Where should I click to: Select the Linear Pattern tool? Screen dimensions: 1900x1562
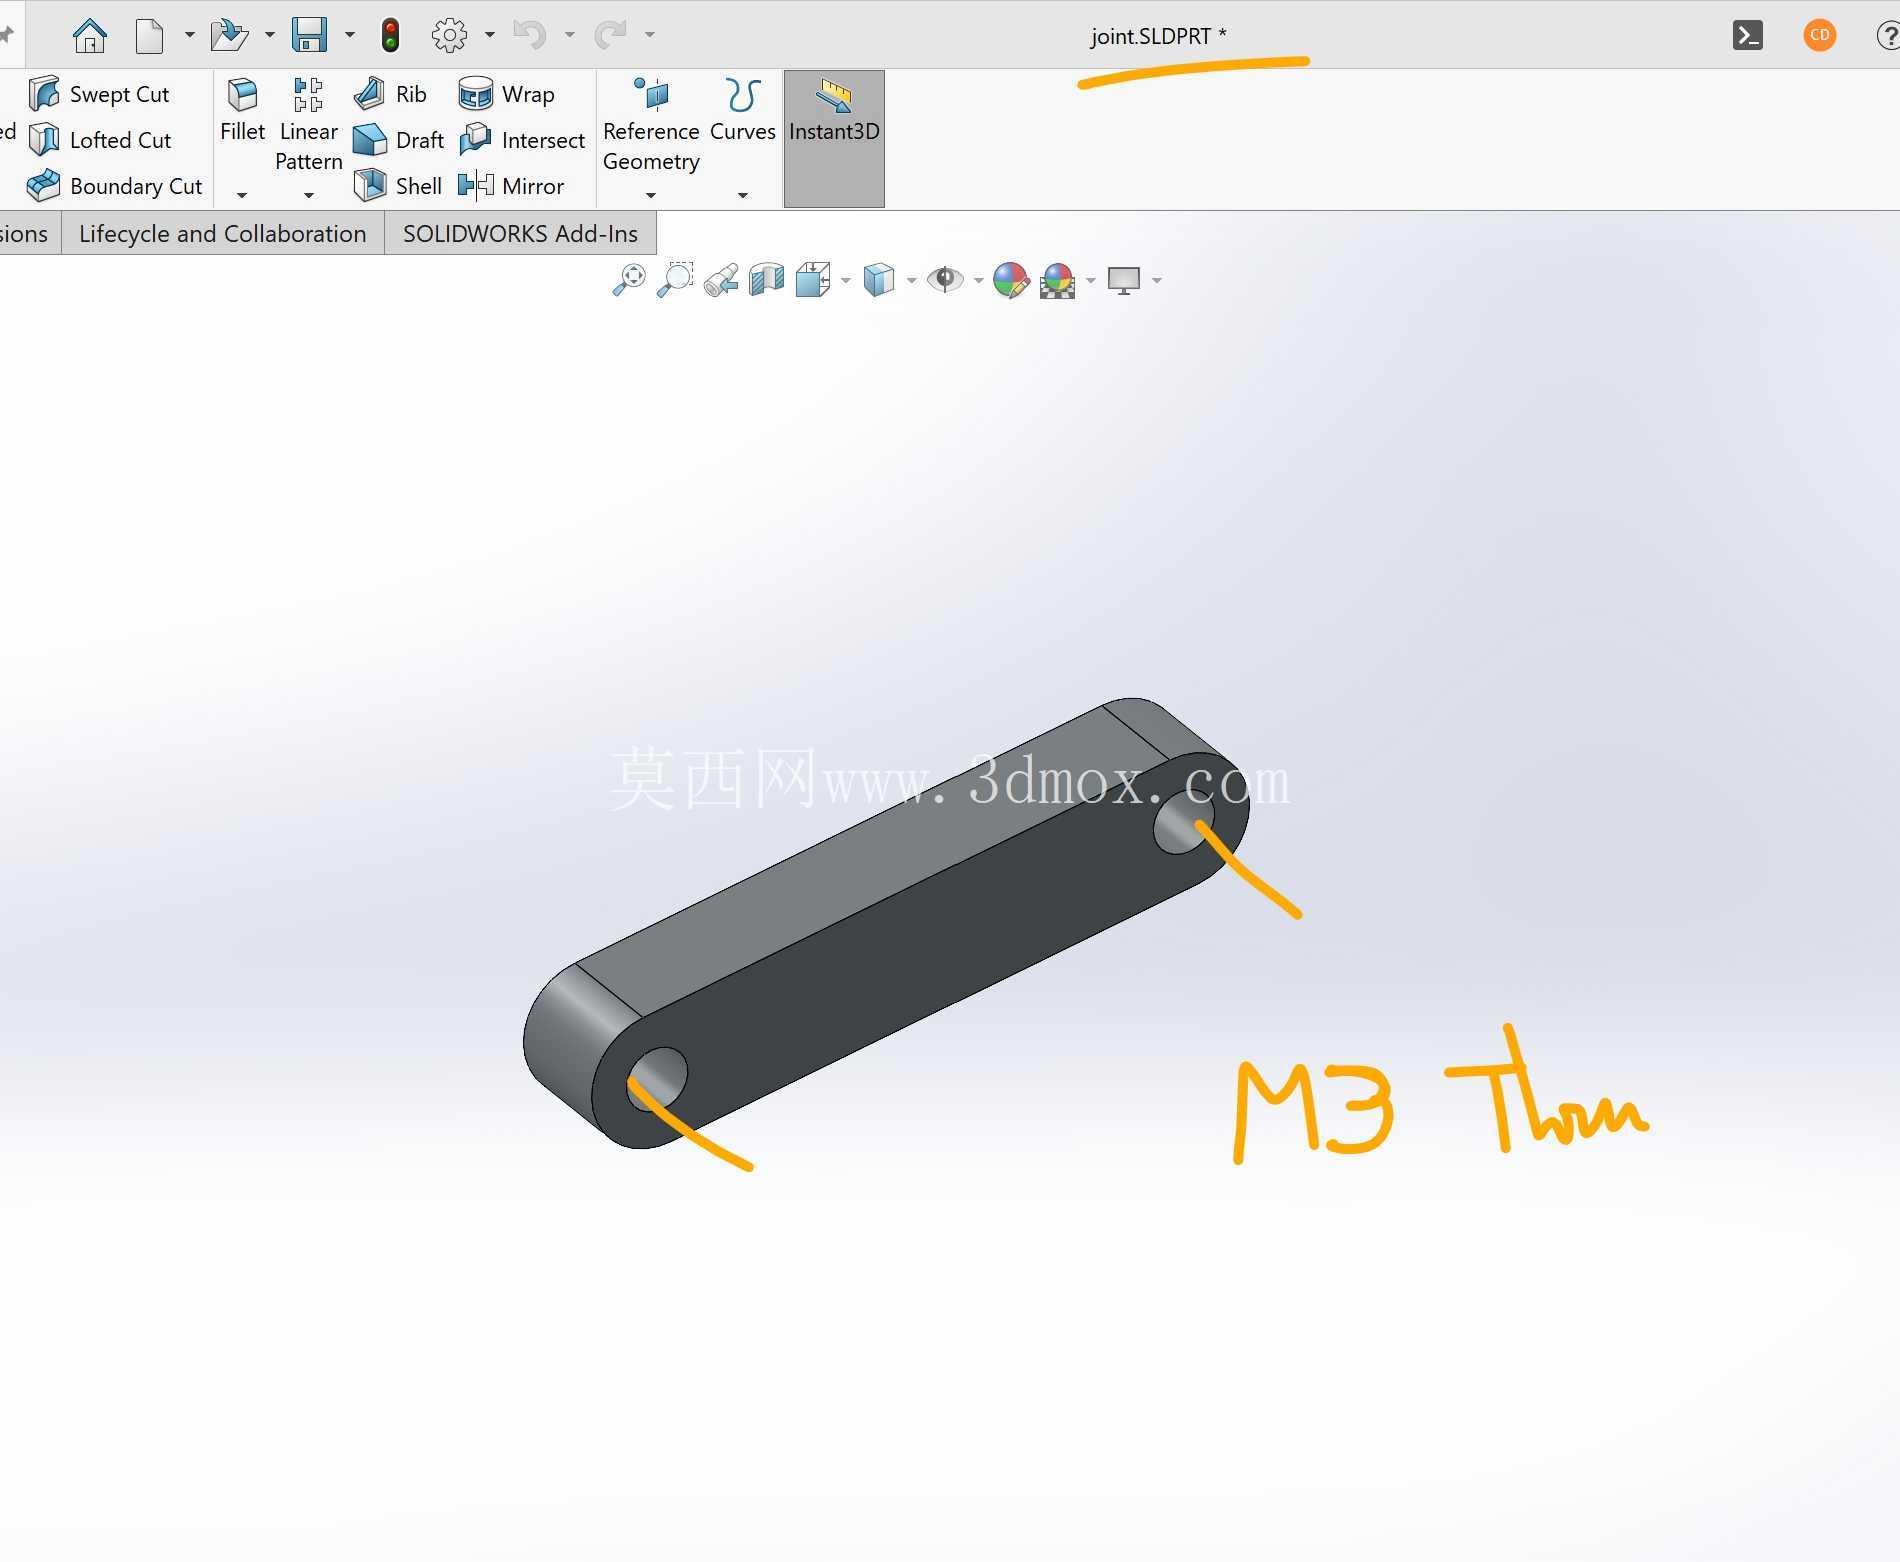[308, 124]
